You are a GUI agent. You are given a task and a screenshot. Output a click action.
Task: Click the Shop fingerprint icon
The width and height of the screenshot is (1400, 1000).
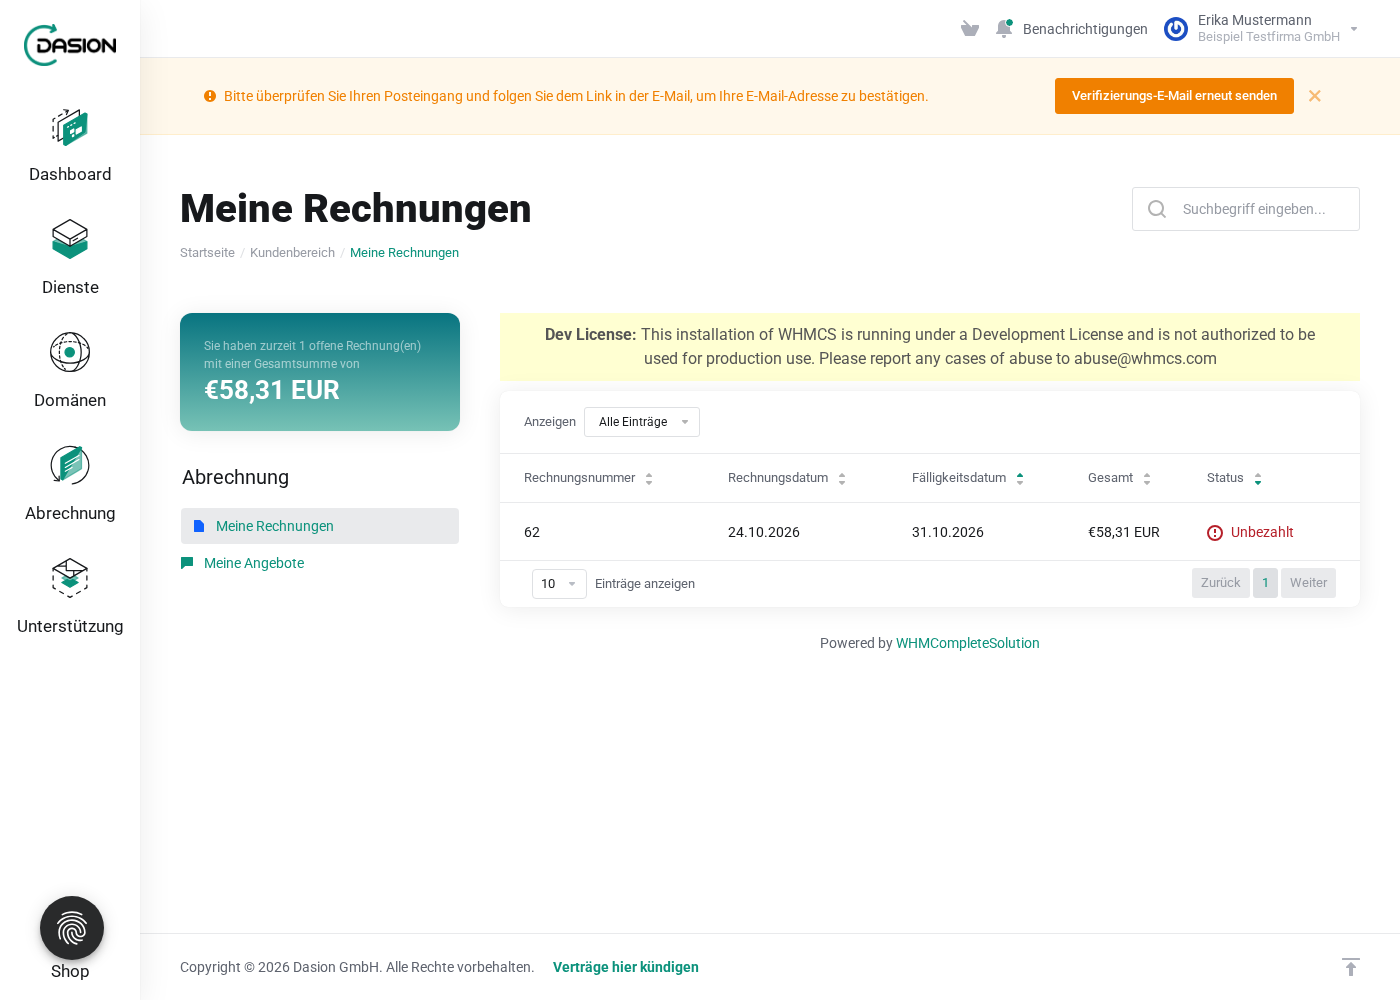coord(72,928)
